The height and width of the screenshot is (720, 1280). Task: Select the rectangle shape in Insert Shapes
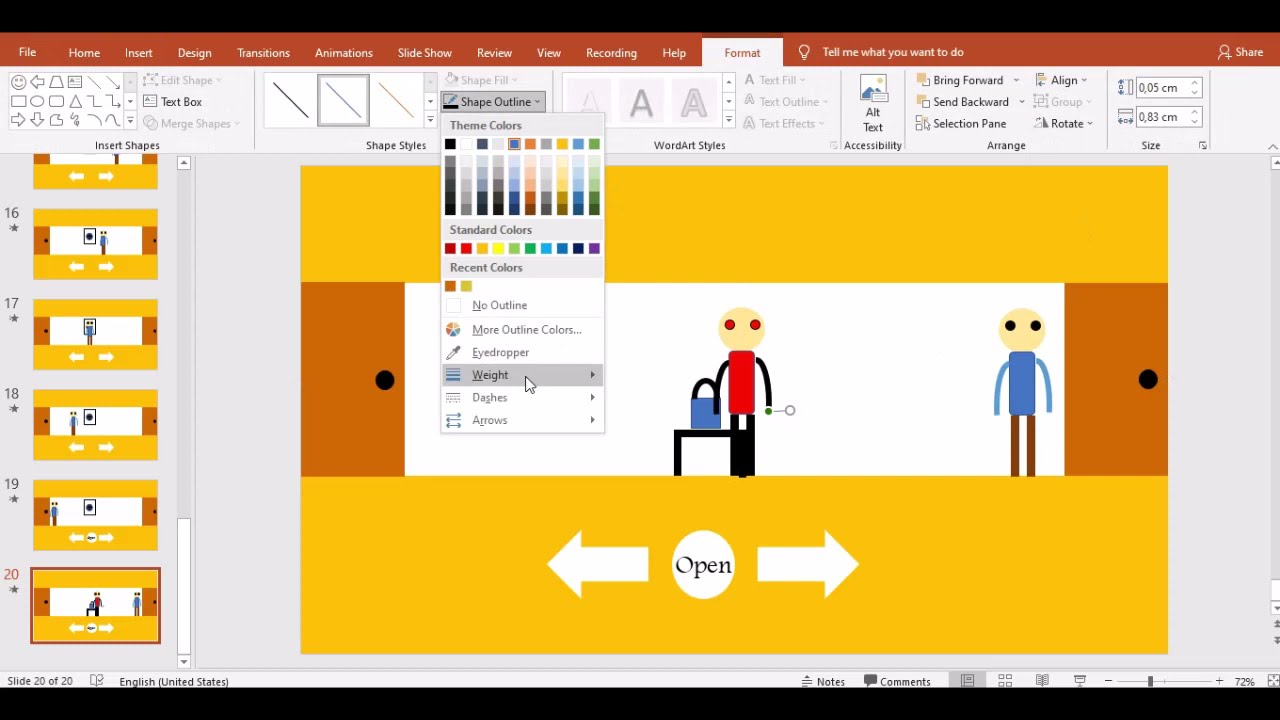point(18,102)
